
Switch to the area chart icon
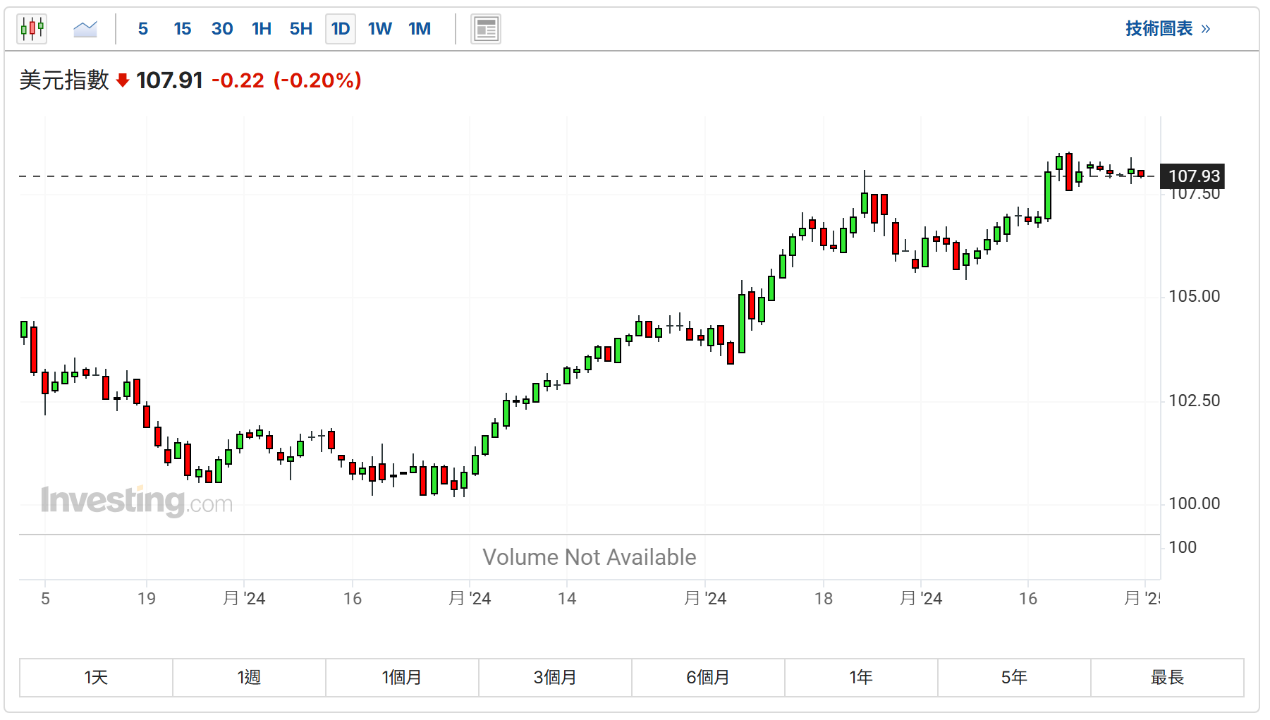(85, 29)
